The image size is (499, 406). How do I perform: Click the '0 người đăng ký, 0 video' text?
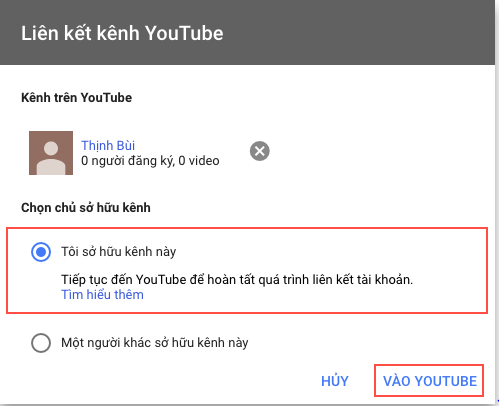click(x=150, y=161)
